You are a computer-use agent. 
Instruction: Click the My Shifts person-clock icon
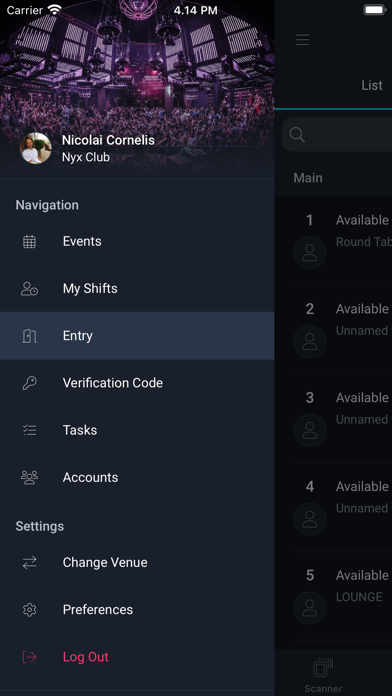29,289
